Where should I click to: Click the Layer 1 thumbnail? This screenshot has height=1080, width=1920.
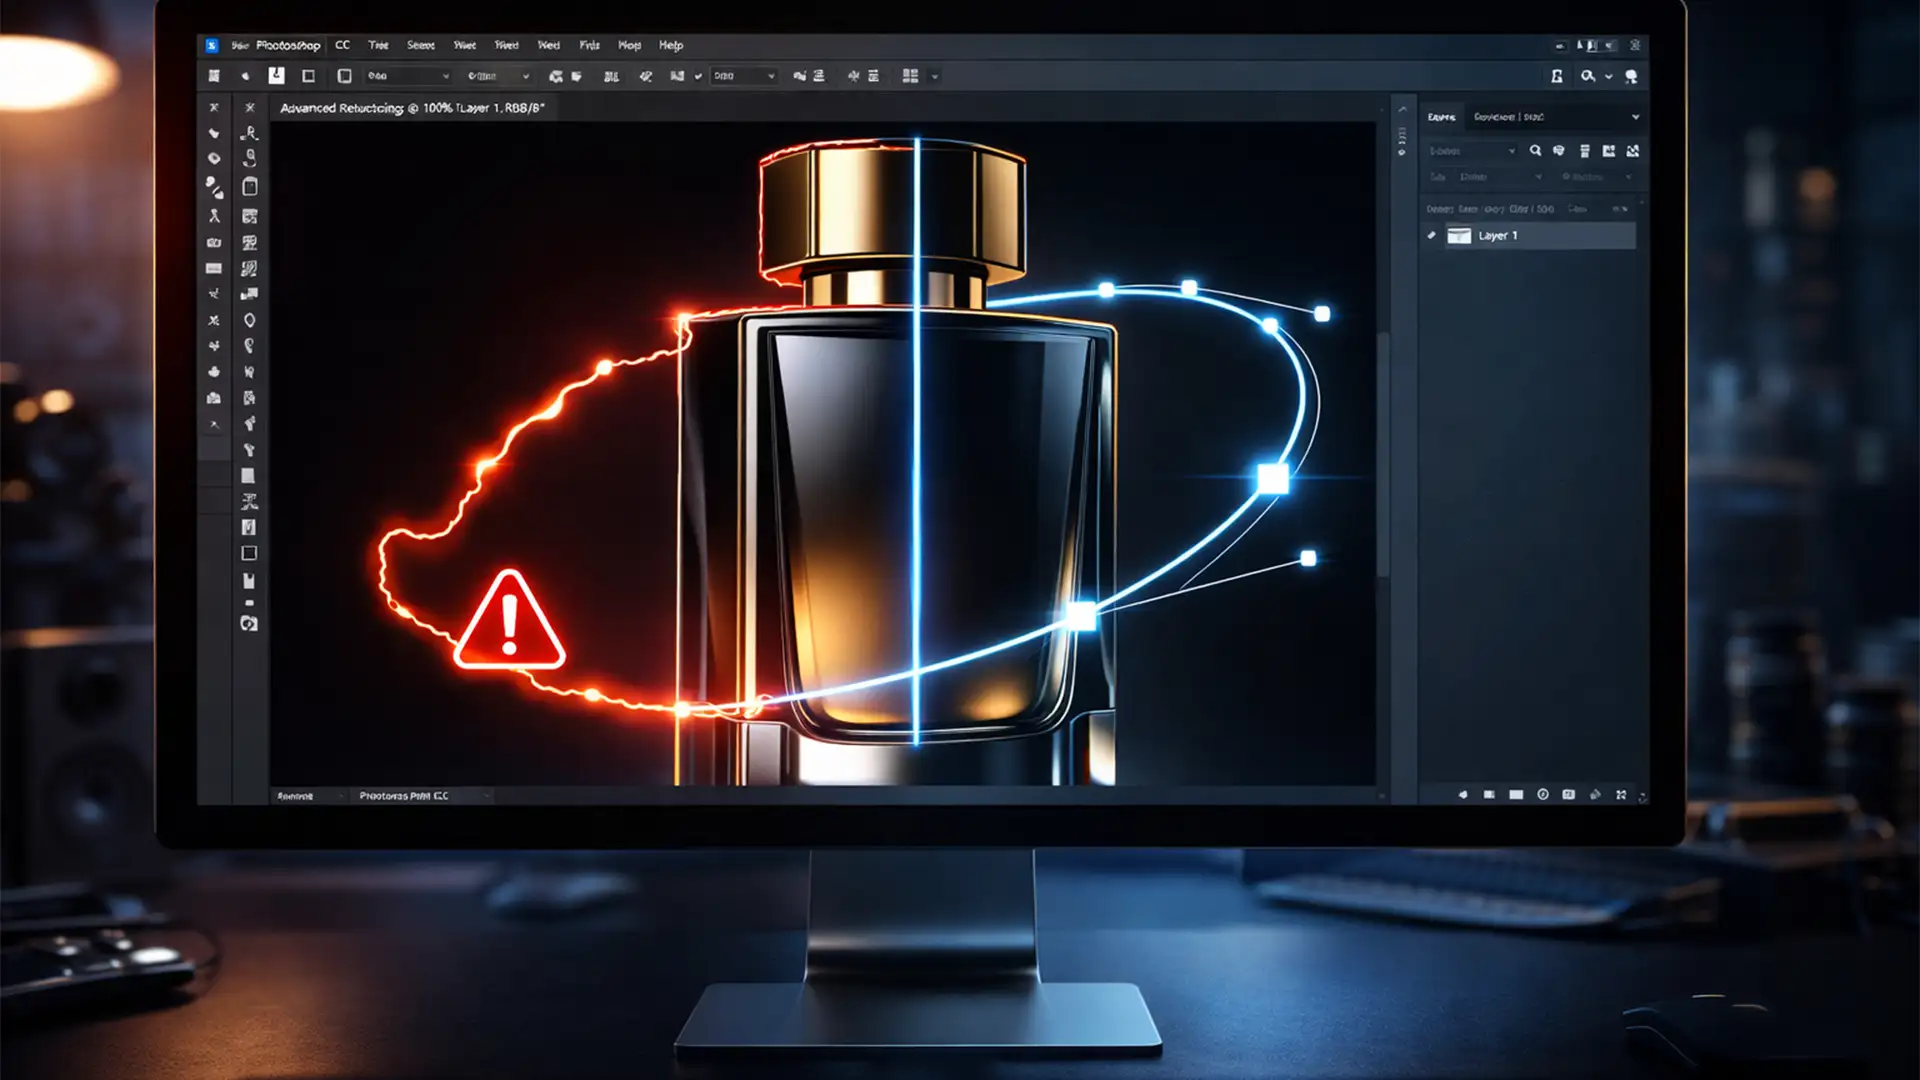coord(1459,236)
